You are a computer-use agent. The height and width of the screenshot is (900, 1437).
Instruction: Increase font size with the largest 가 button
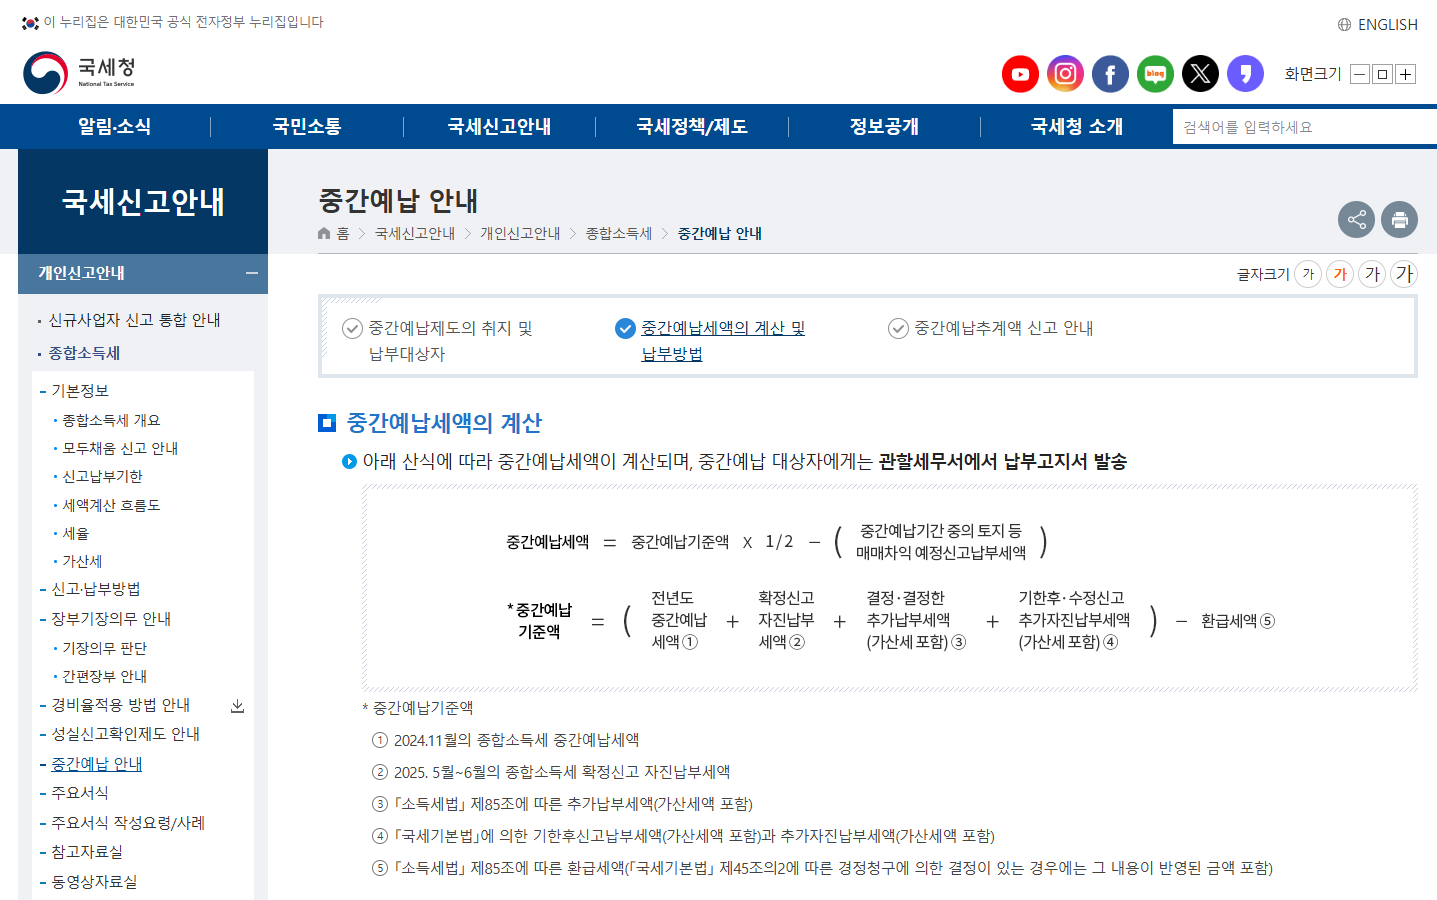click(1404, 273)
